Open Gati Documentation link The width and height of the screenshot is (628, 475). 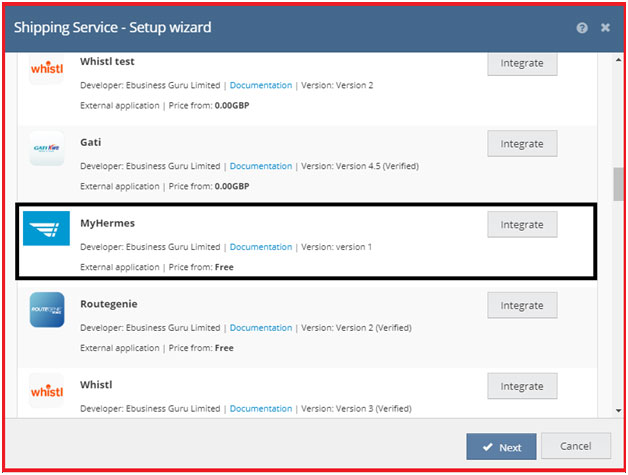coord(261,166)
